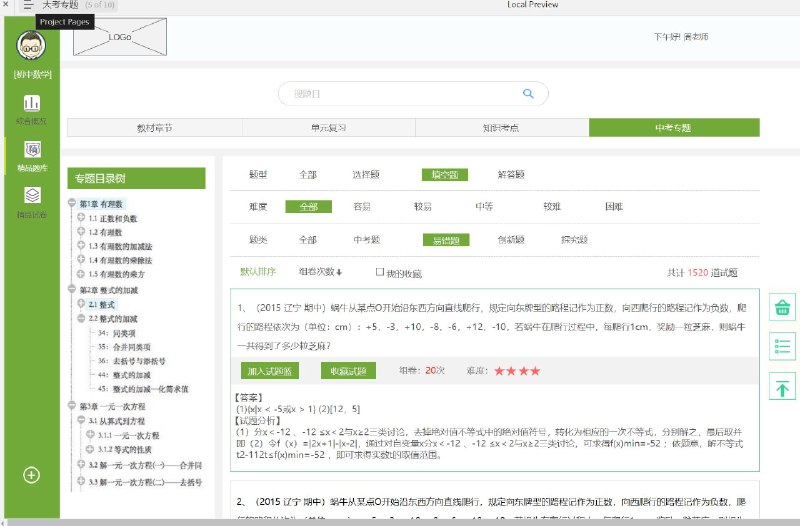The image size is (800, 526).
Task: Select 探究题 category filter
Action: (x=574, y=240)
